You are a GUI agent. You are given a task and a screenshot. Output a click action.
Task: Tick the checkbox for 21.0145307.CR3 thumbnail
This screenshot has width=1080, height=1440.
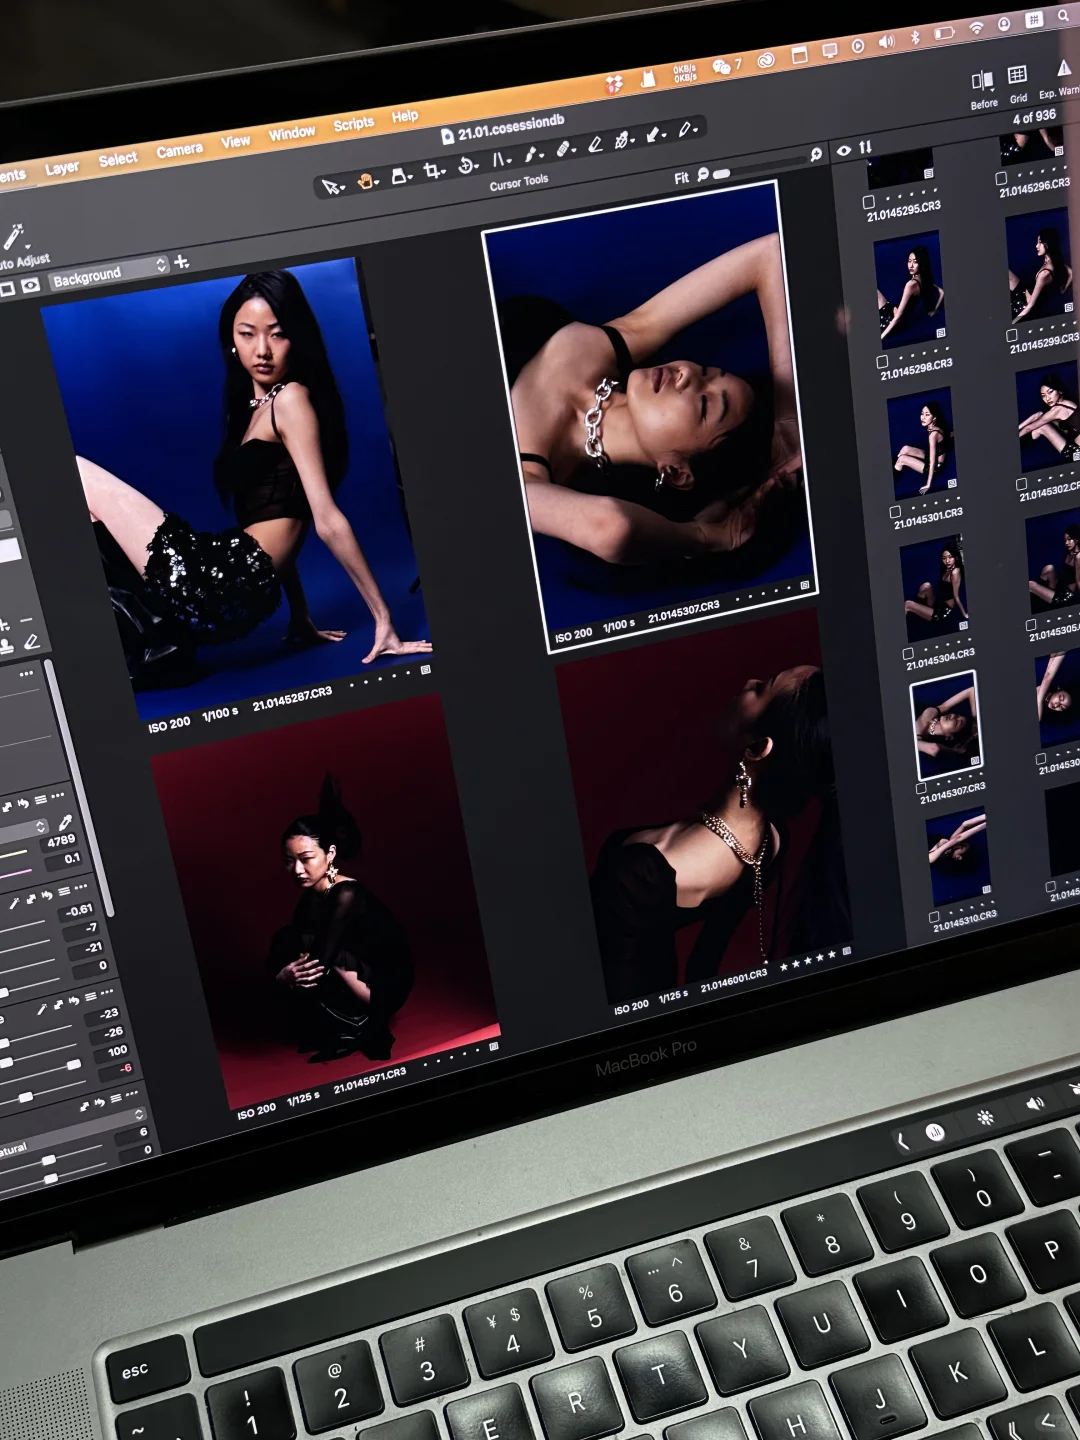pyautogui.click(x=921, y=788)
